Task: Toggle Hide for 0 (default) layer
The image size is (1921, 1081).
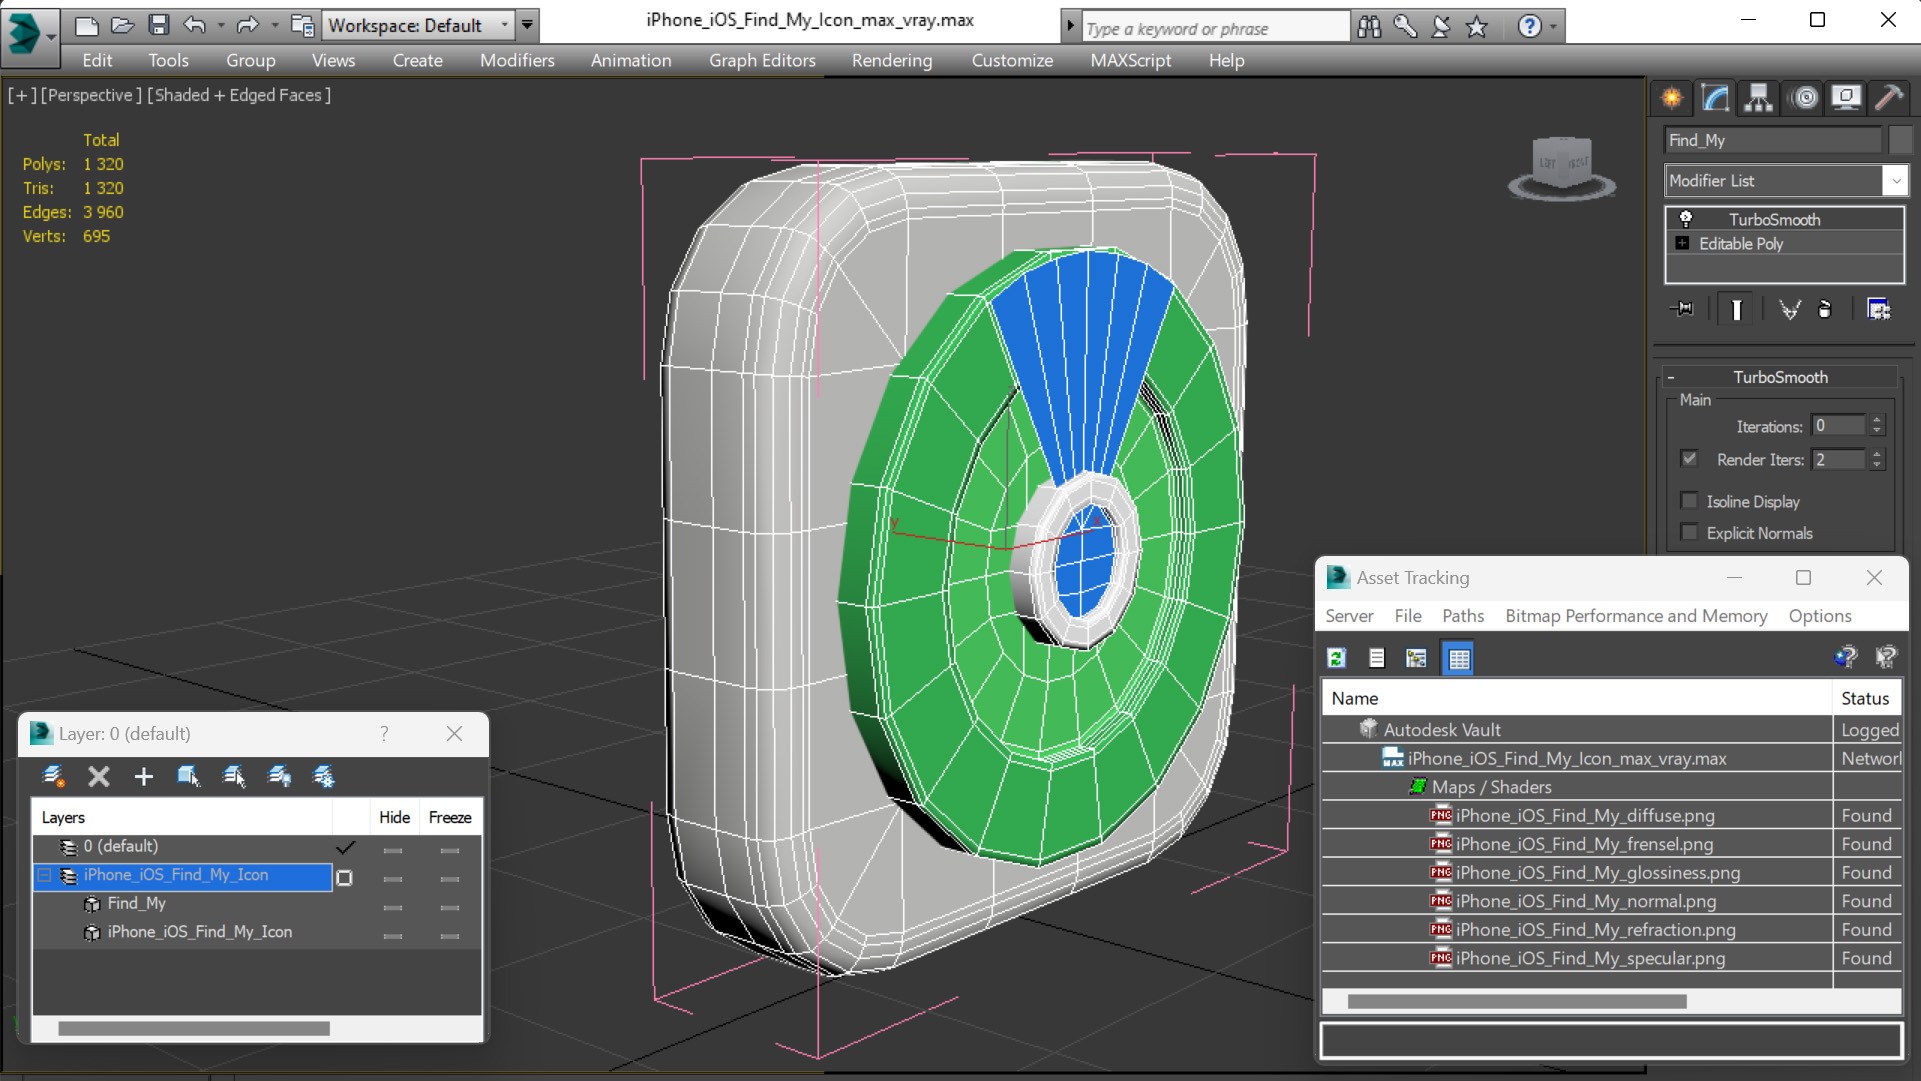Action: [393, 851]
